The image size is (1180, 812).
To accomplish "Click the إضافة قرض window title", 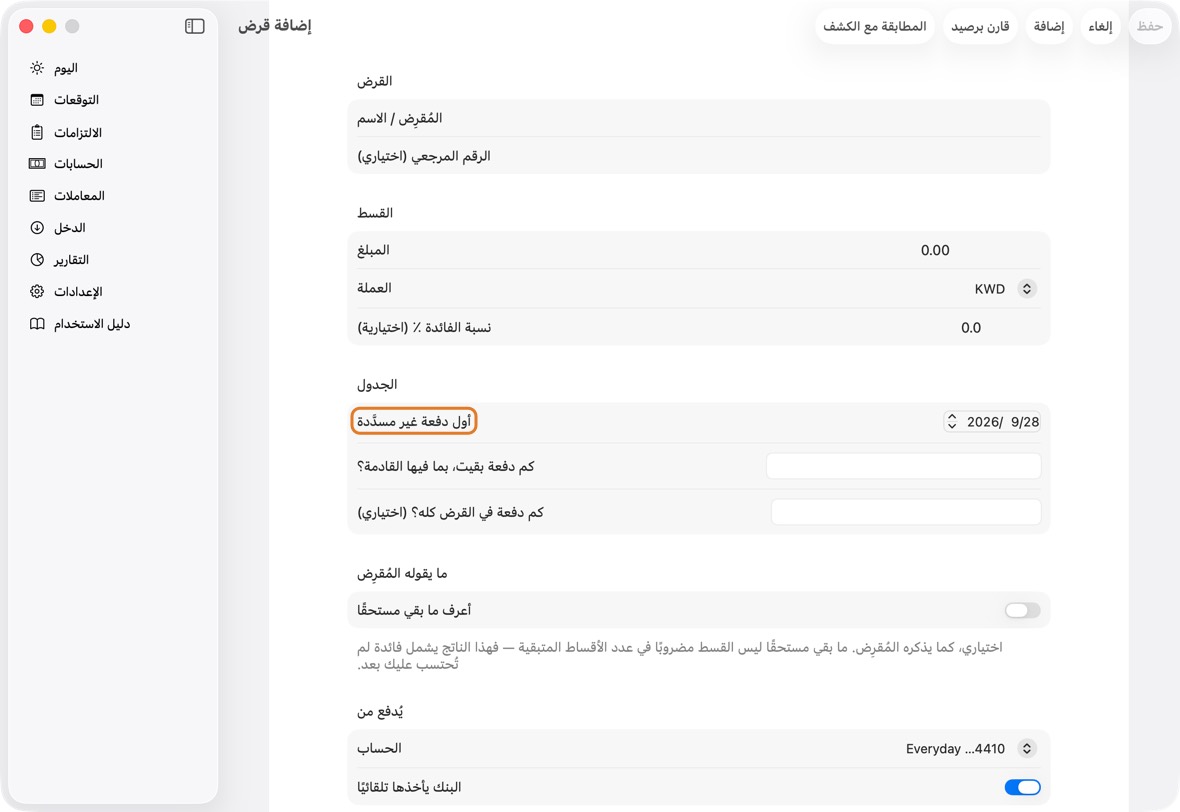I will tap(275, 26).
